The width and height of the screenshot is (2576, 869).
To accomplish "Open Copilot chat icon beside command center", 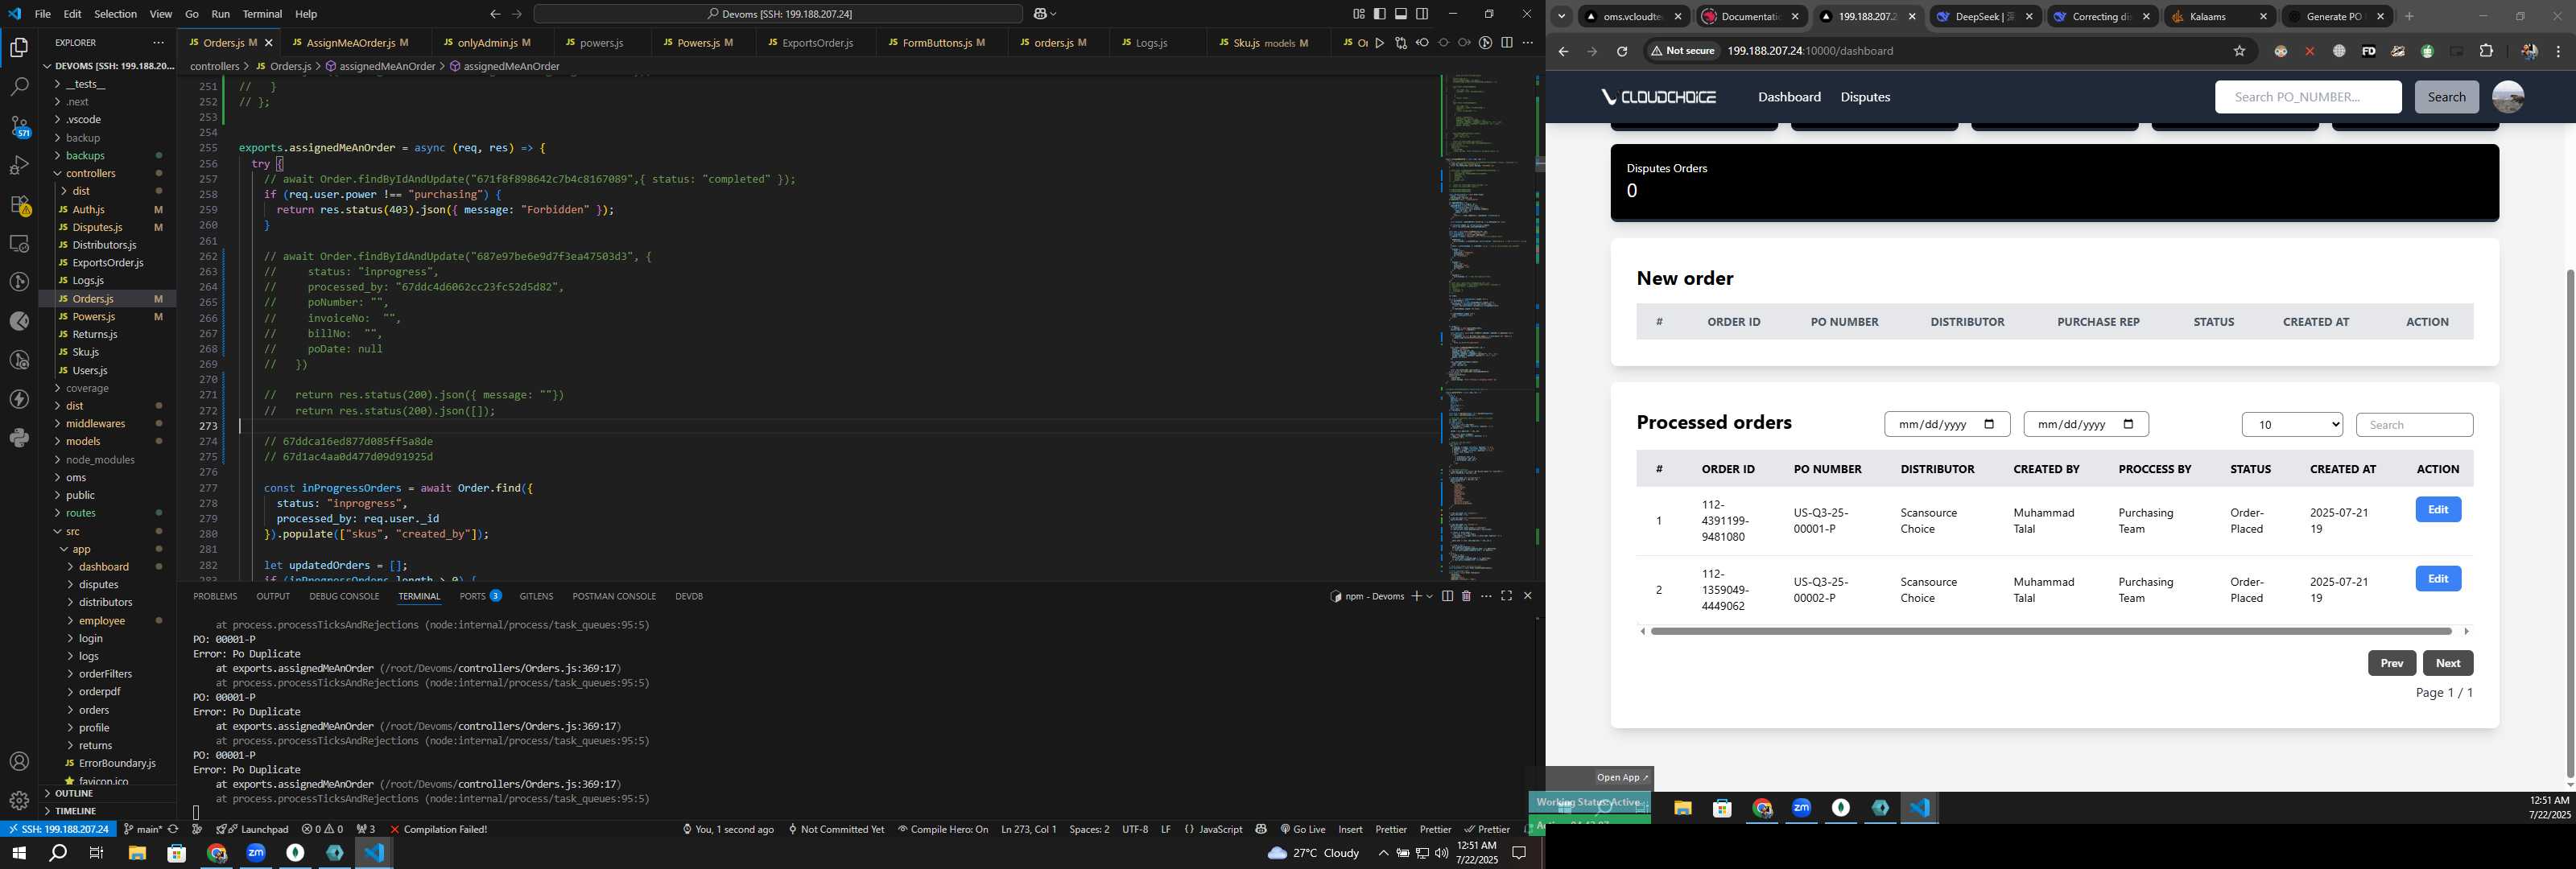I will point(1040,14).
